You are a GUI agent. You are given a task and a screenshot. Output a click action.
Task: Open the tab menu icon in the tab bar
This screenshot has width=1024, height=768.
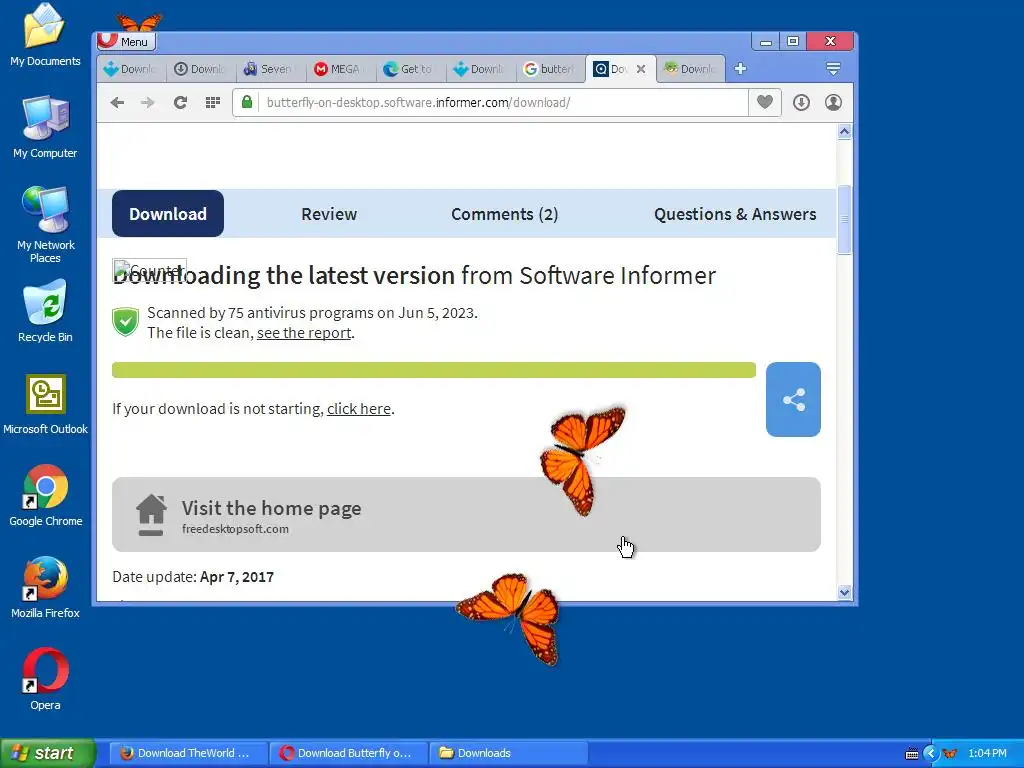(833, 69)
